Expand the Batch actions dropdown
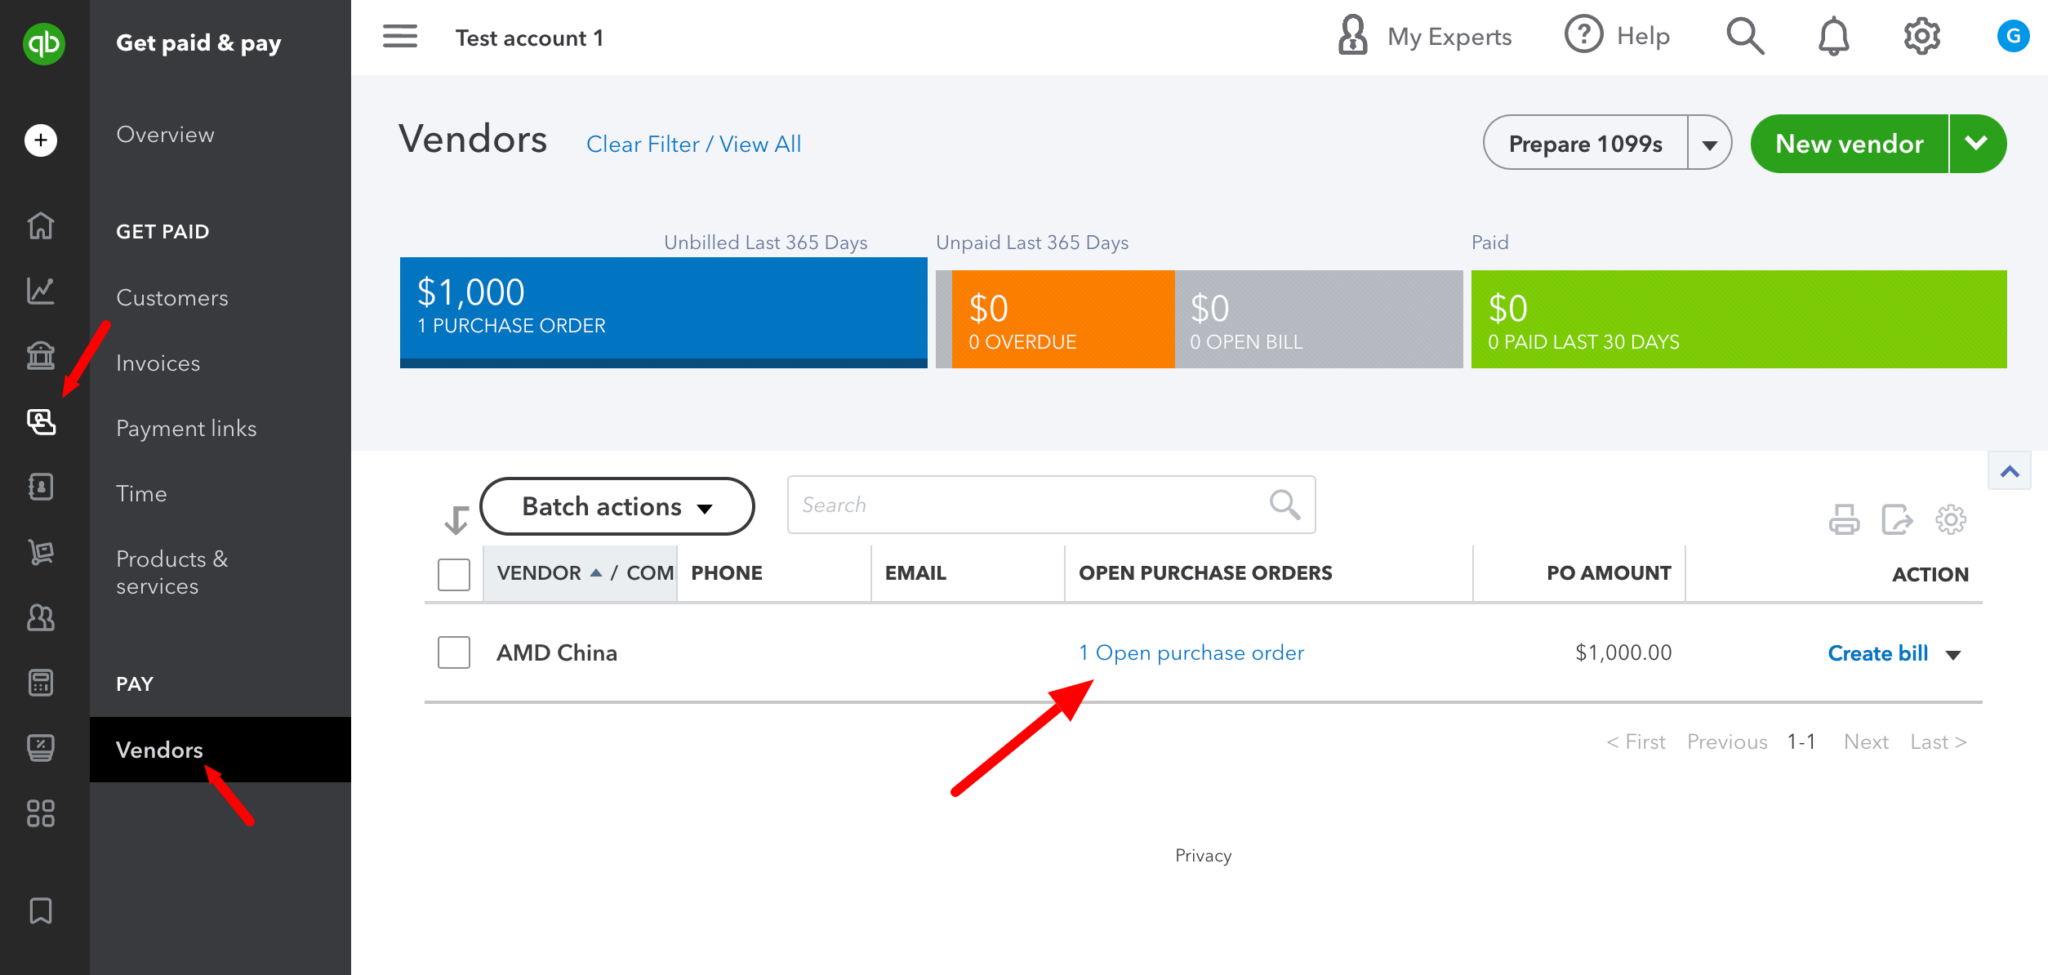Viewport: 2048px width, 975px height. coord(617,507)
